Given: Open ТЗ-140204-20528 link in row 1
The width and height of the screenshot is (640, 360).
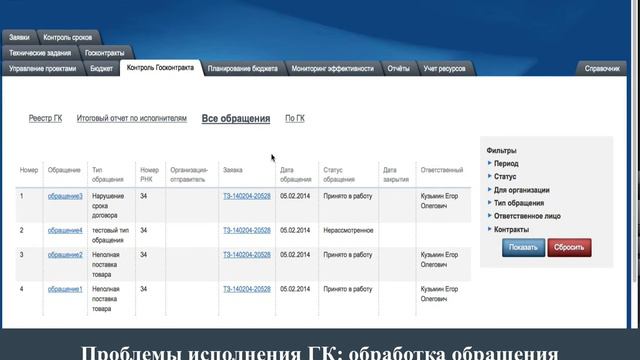Looking at the screenshot, I should (247, 196).
